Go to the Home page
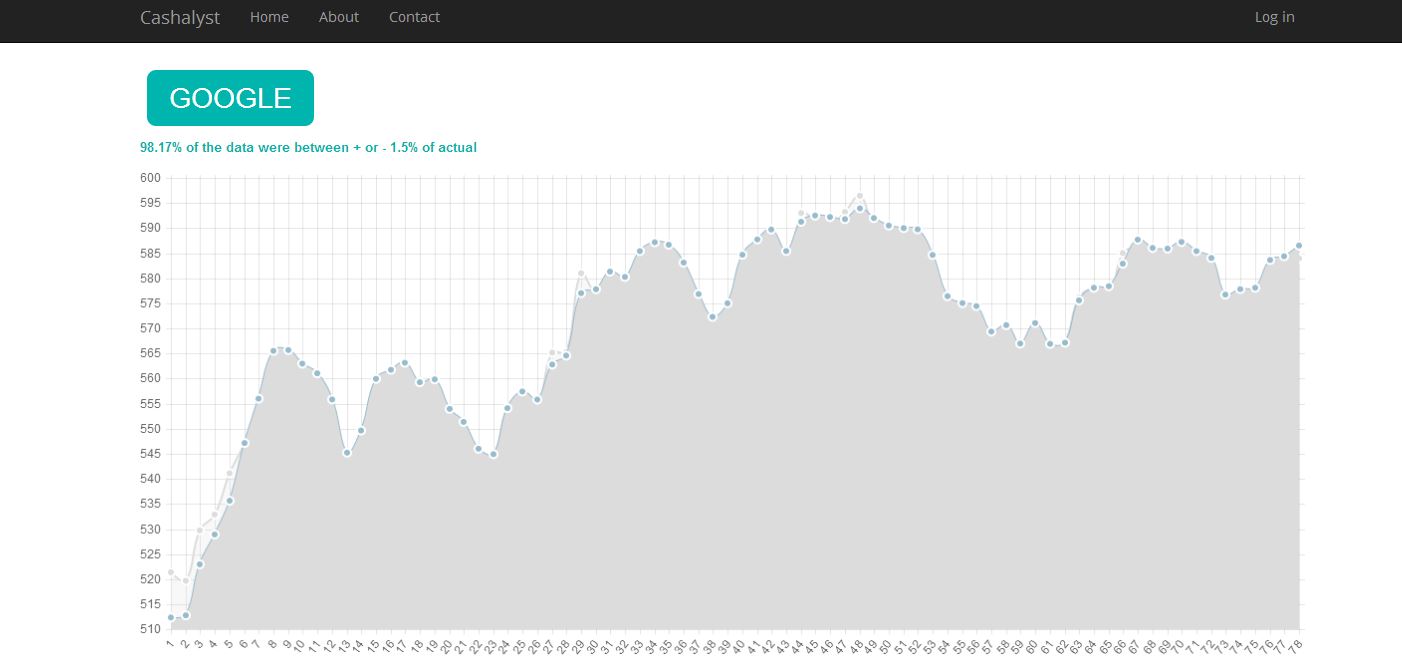Image resolution: width=1402 pixels, height=671 pixels. click(x=269, y=17)
